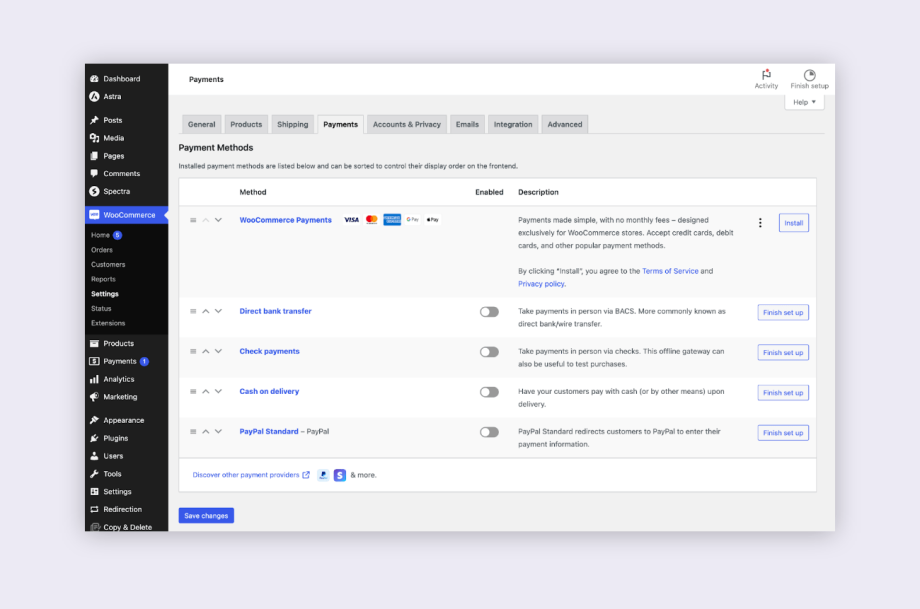Open Cash on delivery method link

(269, 391)
